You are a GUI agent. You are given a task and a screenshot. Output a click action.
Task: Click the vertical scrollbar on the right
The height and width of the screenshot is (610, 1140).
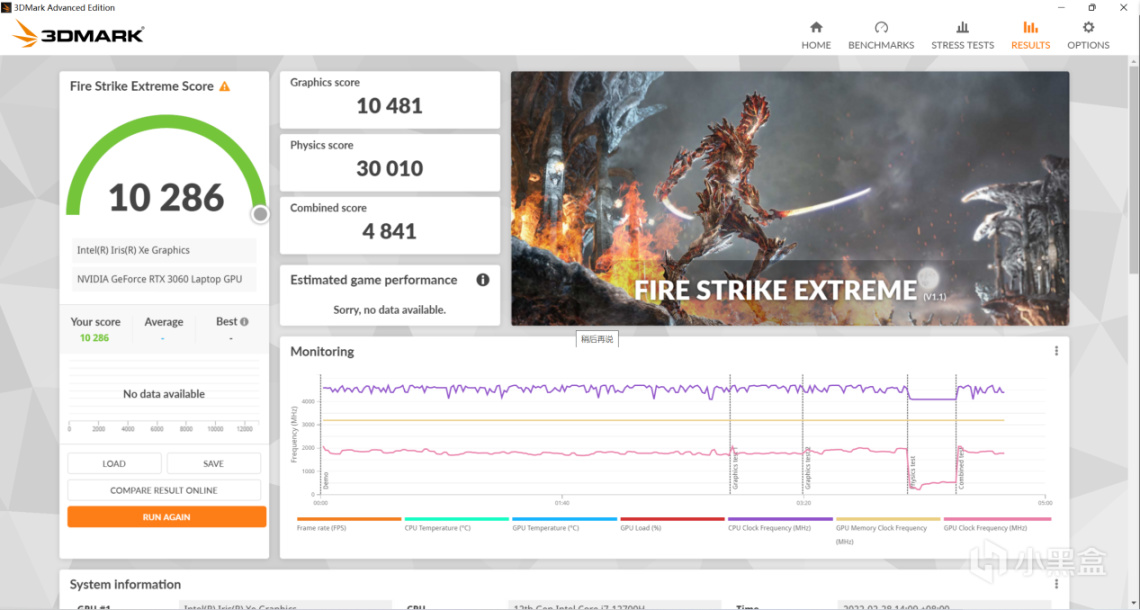1133,171
